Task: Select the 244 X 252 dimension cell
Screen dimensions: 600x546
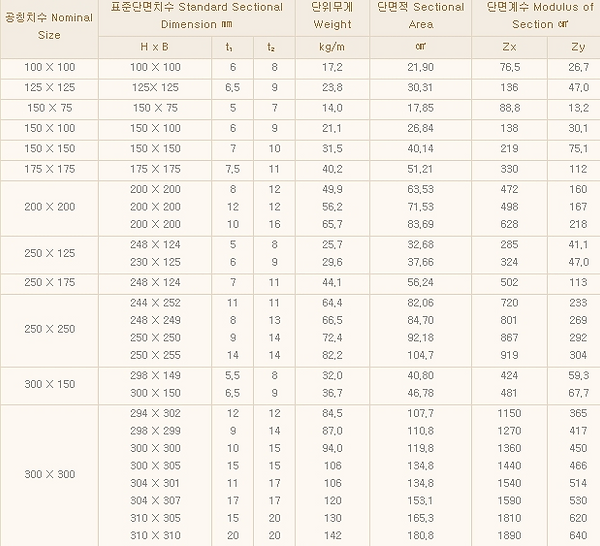Action: click(156, 301)
